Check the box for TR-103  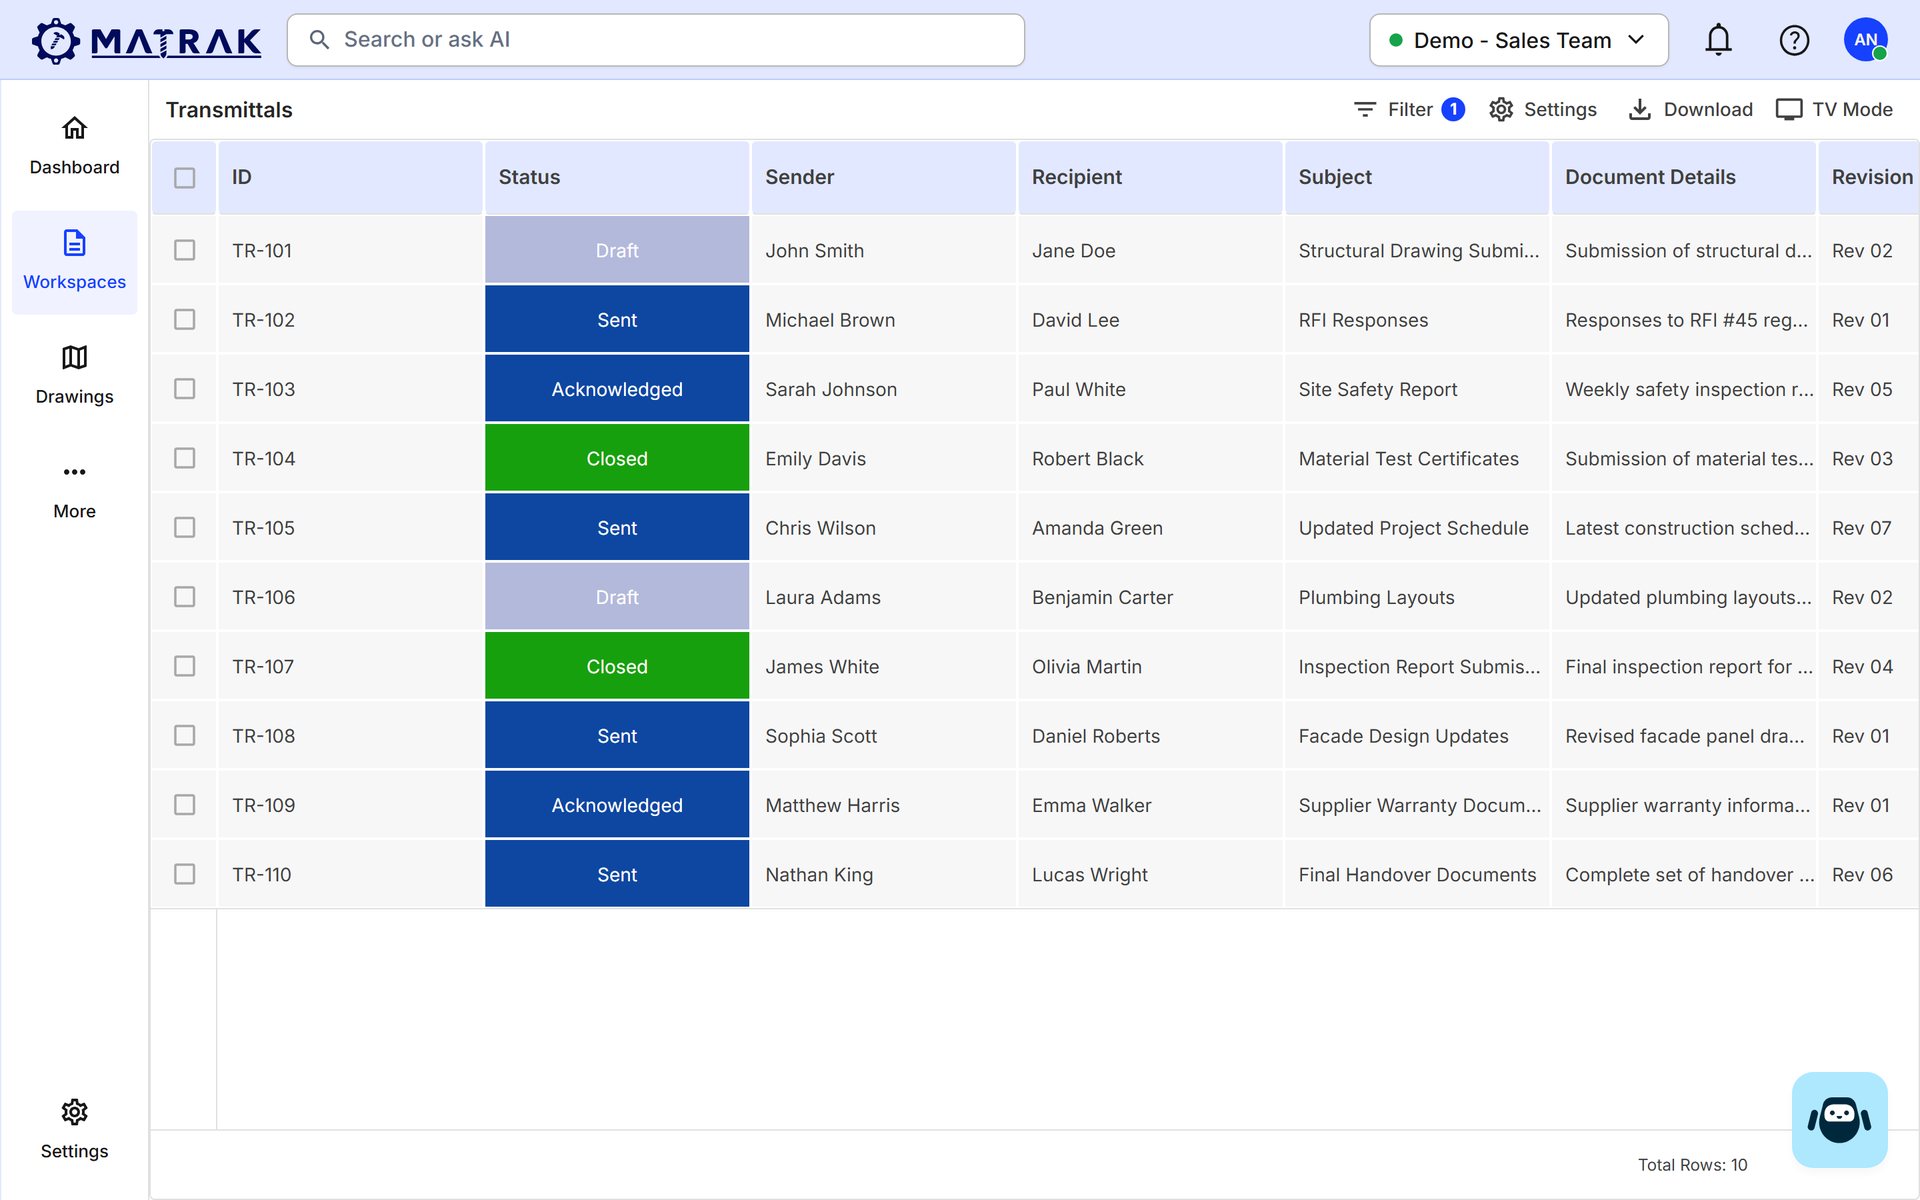coord(184,389)
